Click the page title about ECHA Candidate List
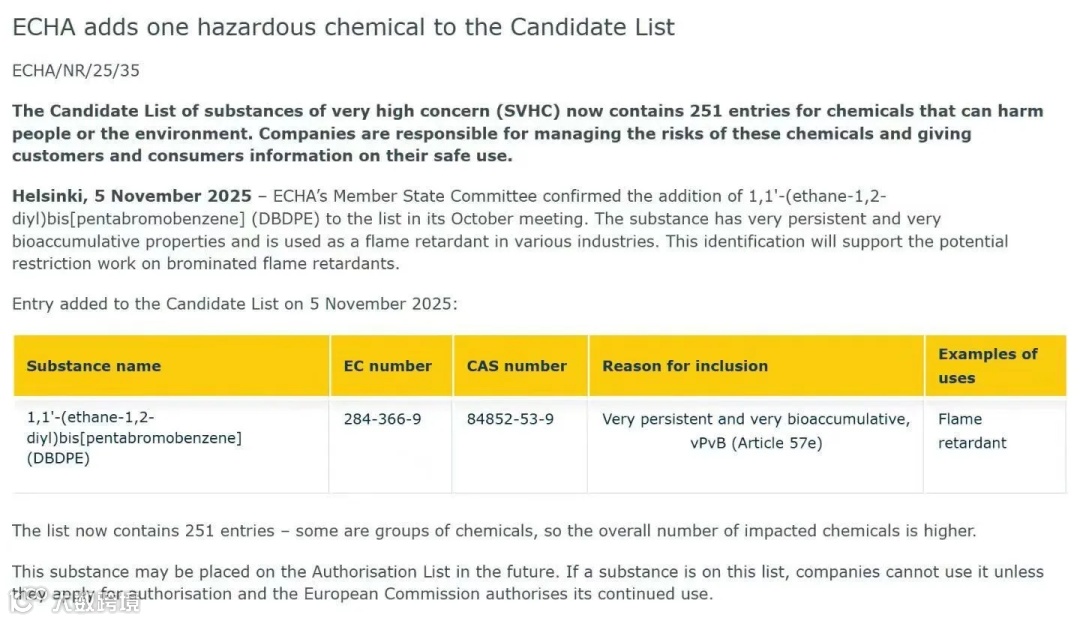 [x=343, y=27]
